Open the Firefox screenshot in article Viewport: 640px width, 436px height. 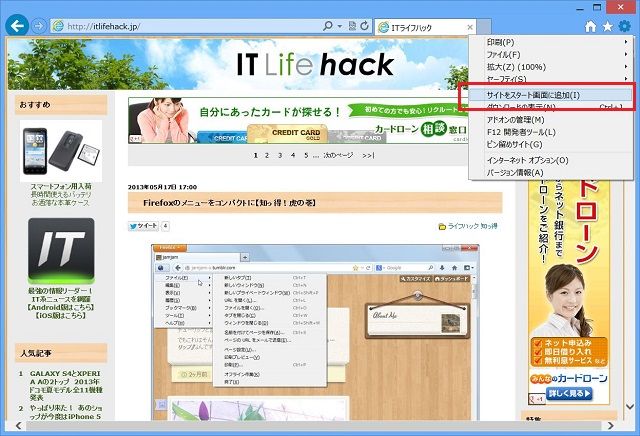click(x=315, y=332)
